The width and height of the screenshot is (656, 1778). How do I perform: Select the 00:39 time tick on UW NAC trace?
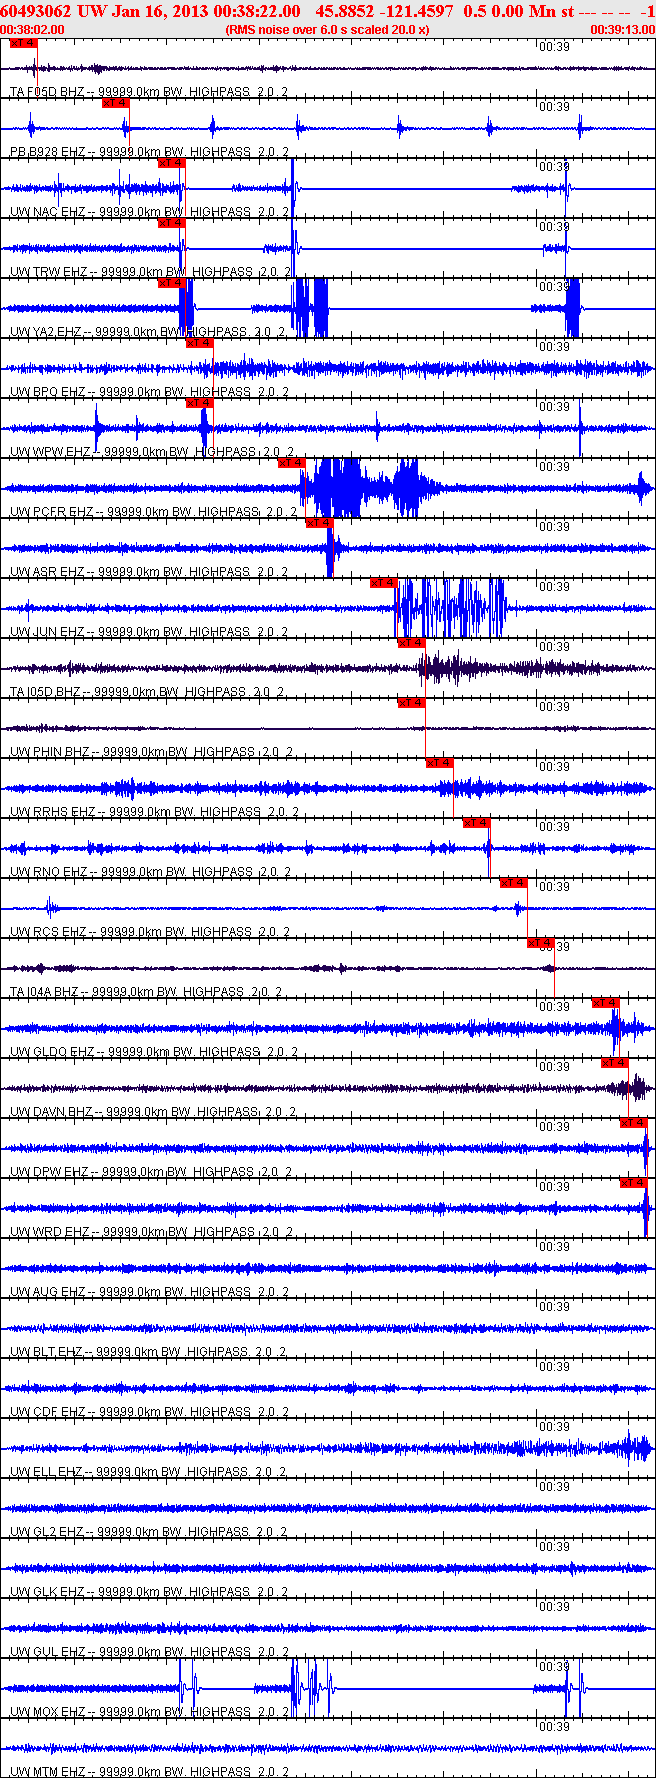coord(554,167)
